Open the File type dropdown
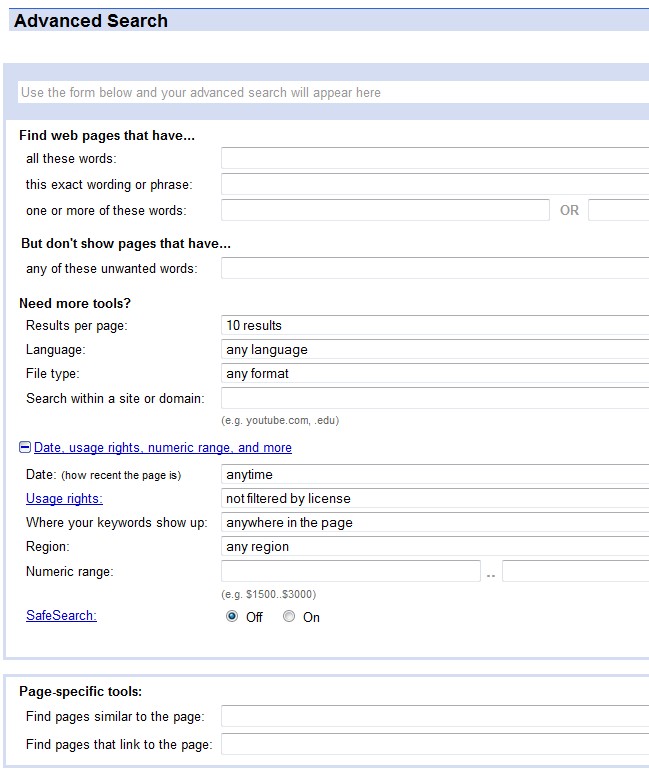649x774 pixels. point(435,374)
